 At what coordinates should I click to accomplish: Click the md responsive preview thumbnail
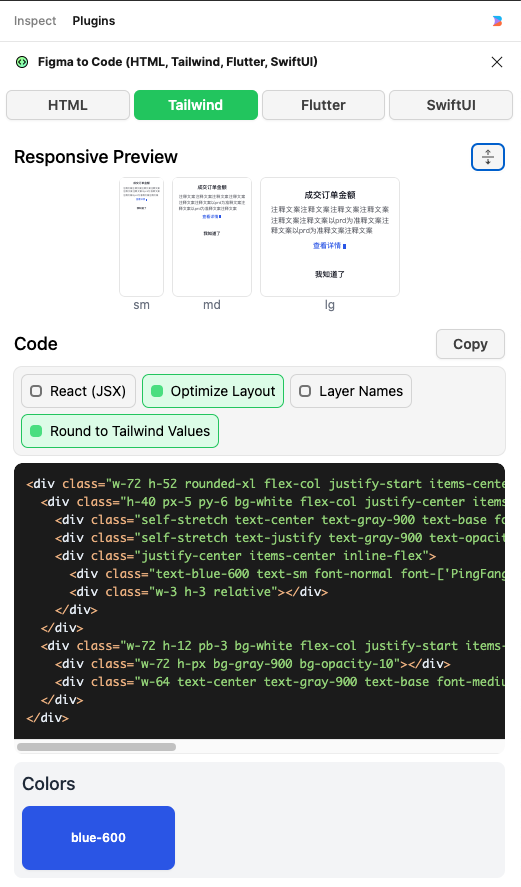click(212, 237)
